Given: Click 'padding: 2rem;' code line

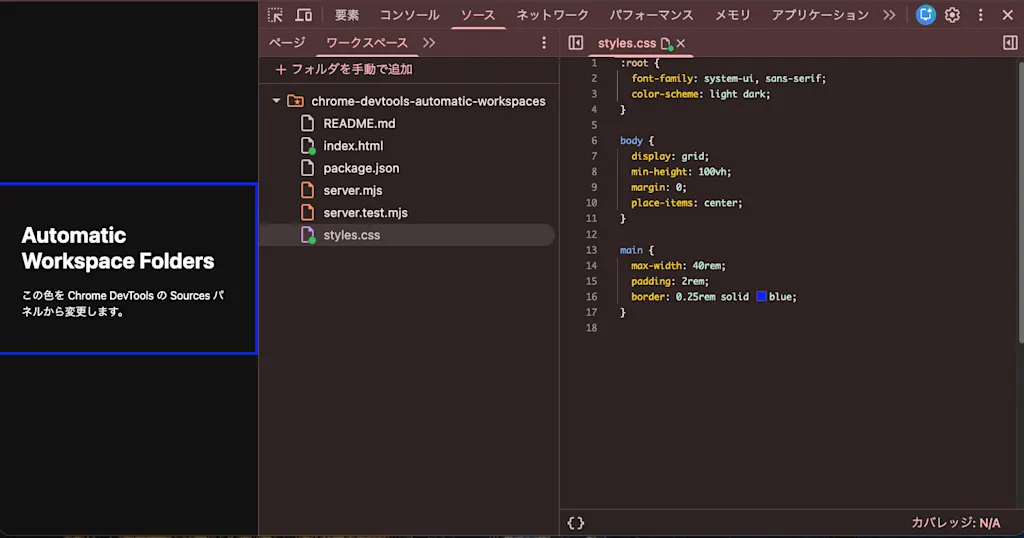Looking at the screenshot, I should [x=669, y=281].
